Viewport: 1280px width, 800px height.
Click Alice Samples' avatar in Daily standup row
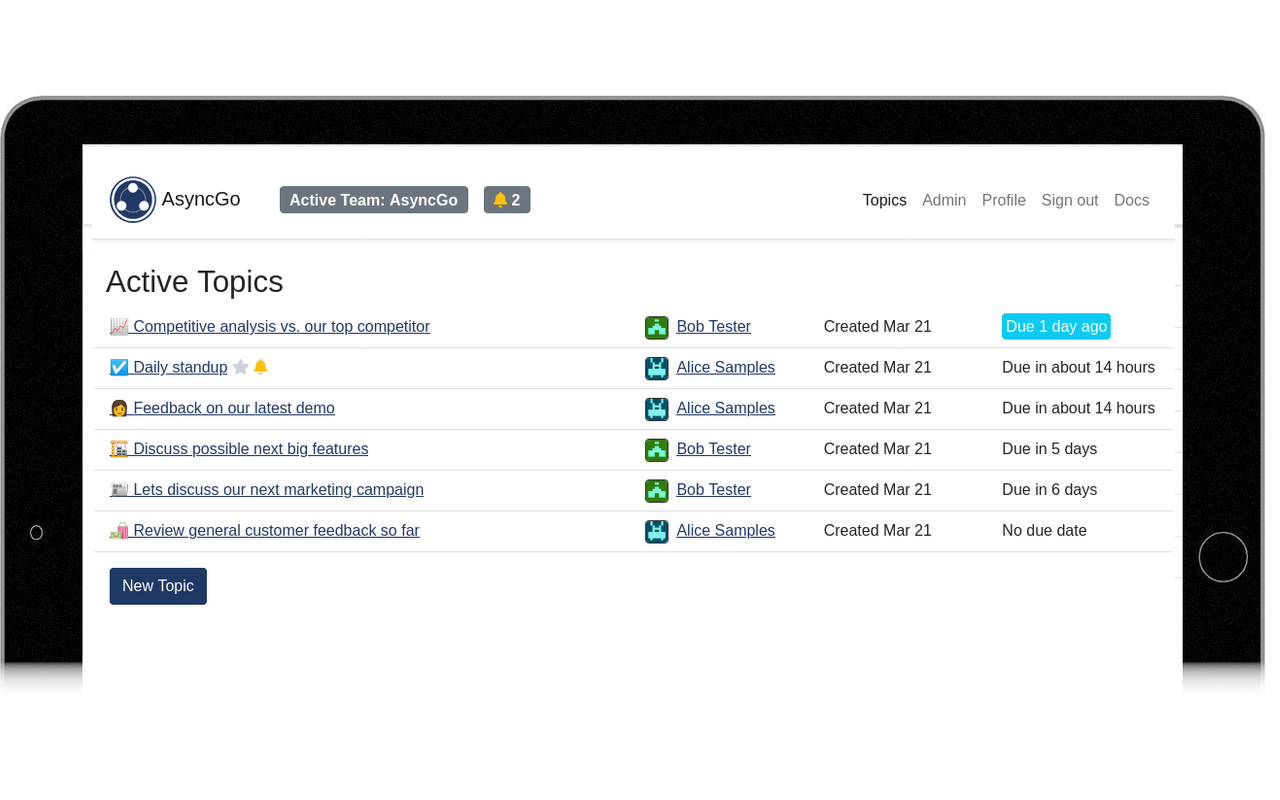657,368
